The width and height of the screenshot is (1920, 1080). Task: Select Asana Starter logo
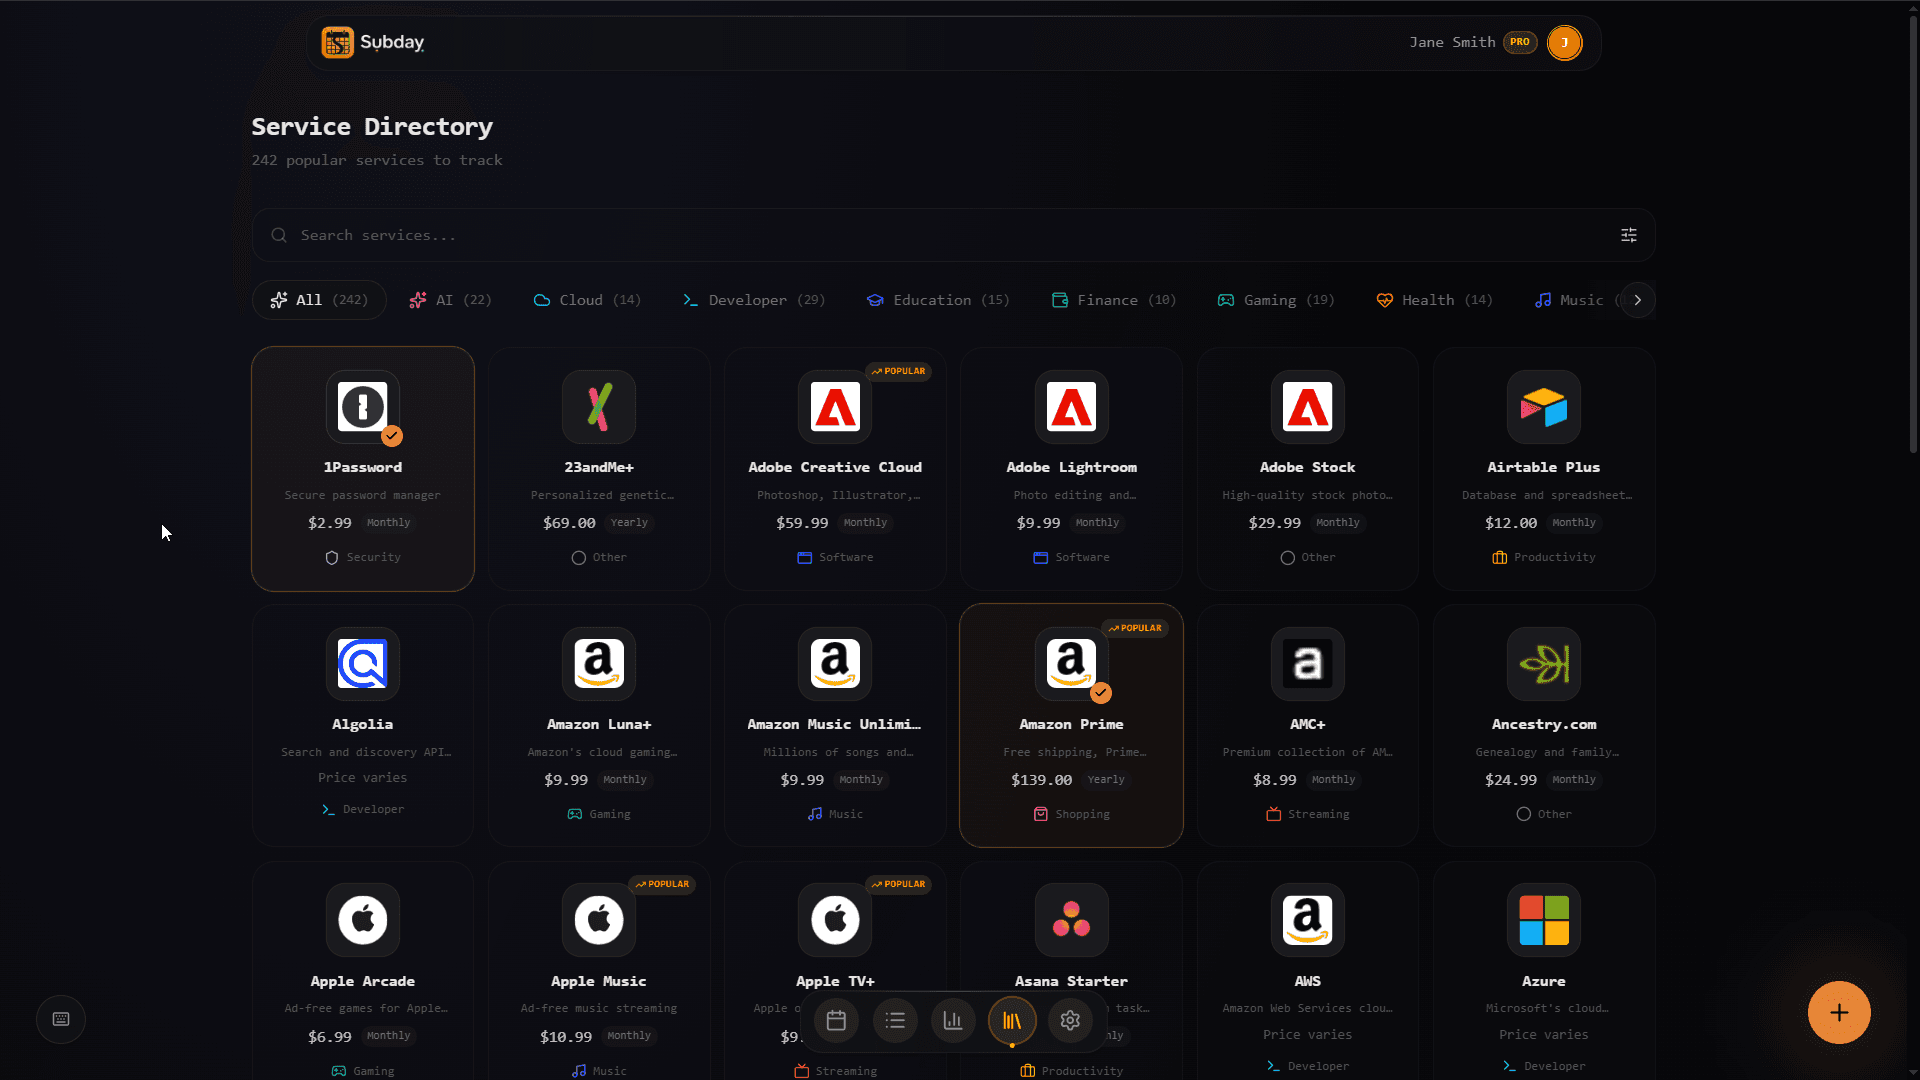(x=1071, y=920)
